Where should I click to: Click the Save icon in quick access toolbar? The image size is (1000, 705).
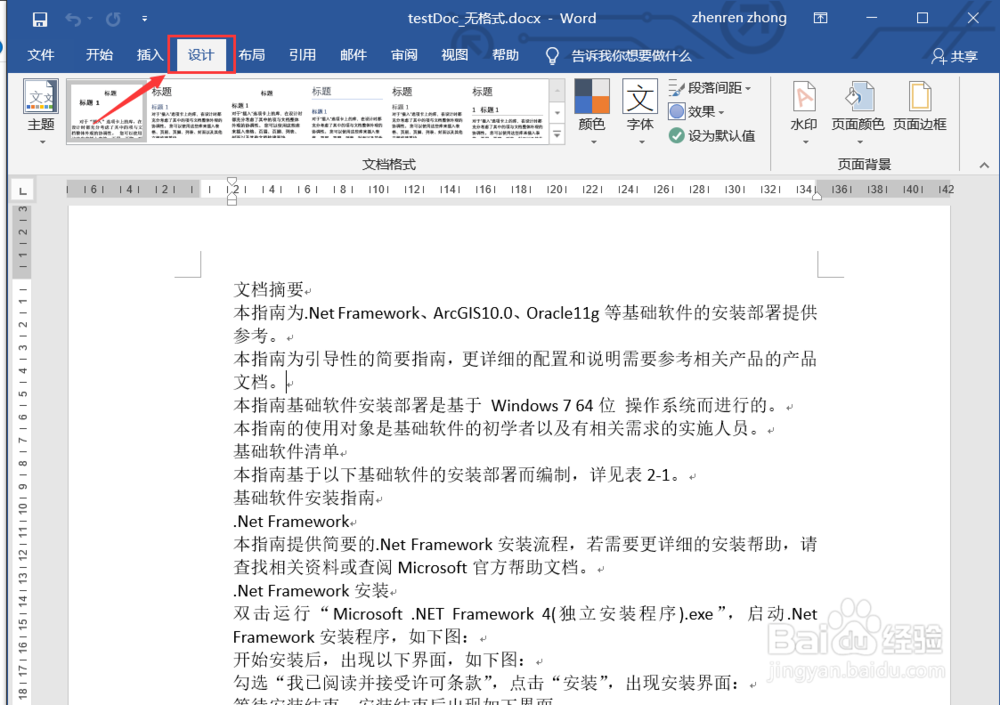pos(40,19)
